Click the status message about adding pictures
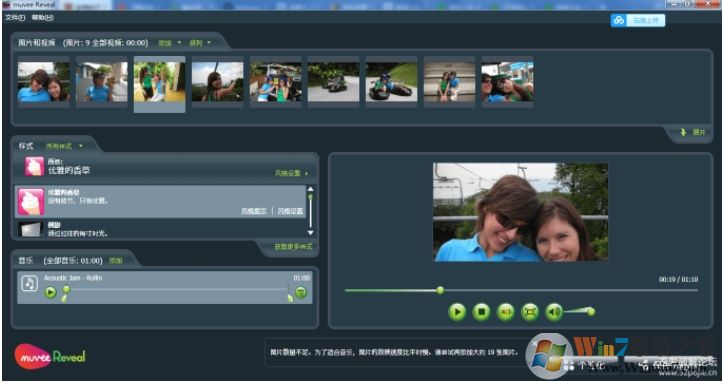723x382 pixels. pyautogui.click(x=394, y=352)
